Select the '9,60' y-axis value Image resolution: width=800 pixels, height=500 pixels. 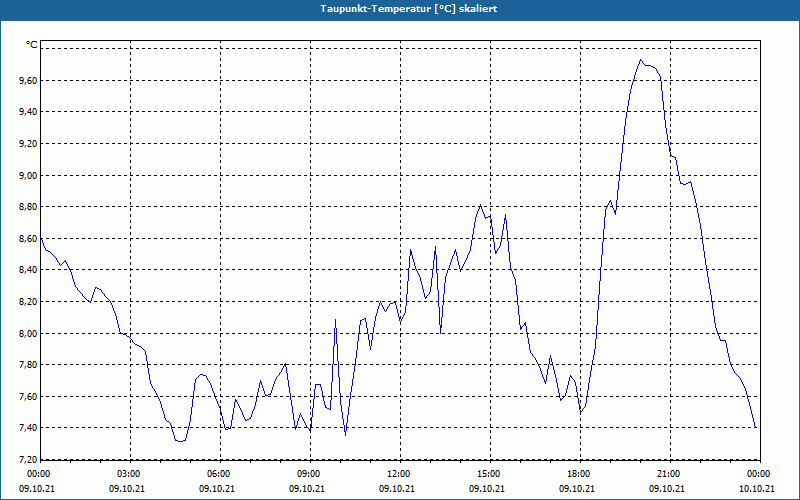[x=28, y=80]
